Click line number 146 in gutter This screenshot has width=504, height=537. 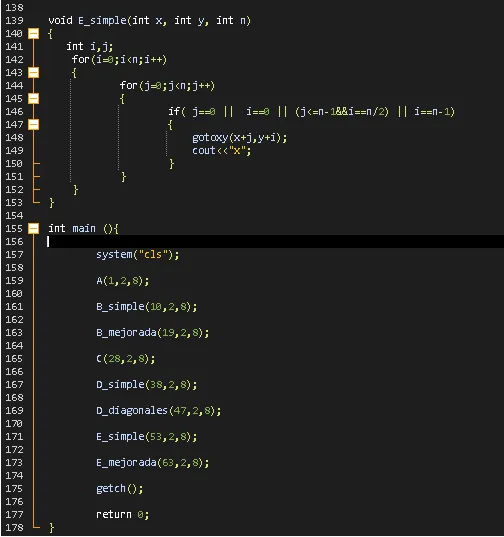[14, 112]
